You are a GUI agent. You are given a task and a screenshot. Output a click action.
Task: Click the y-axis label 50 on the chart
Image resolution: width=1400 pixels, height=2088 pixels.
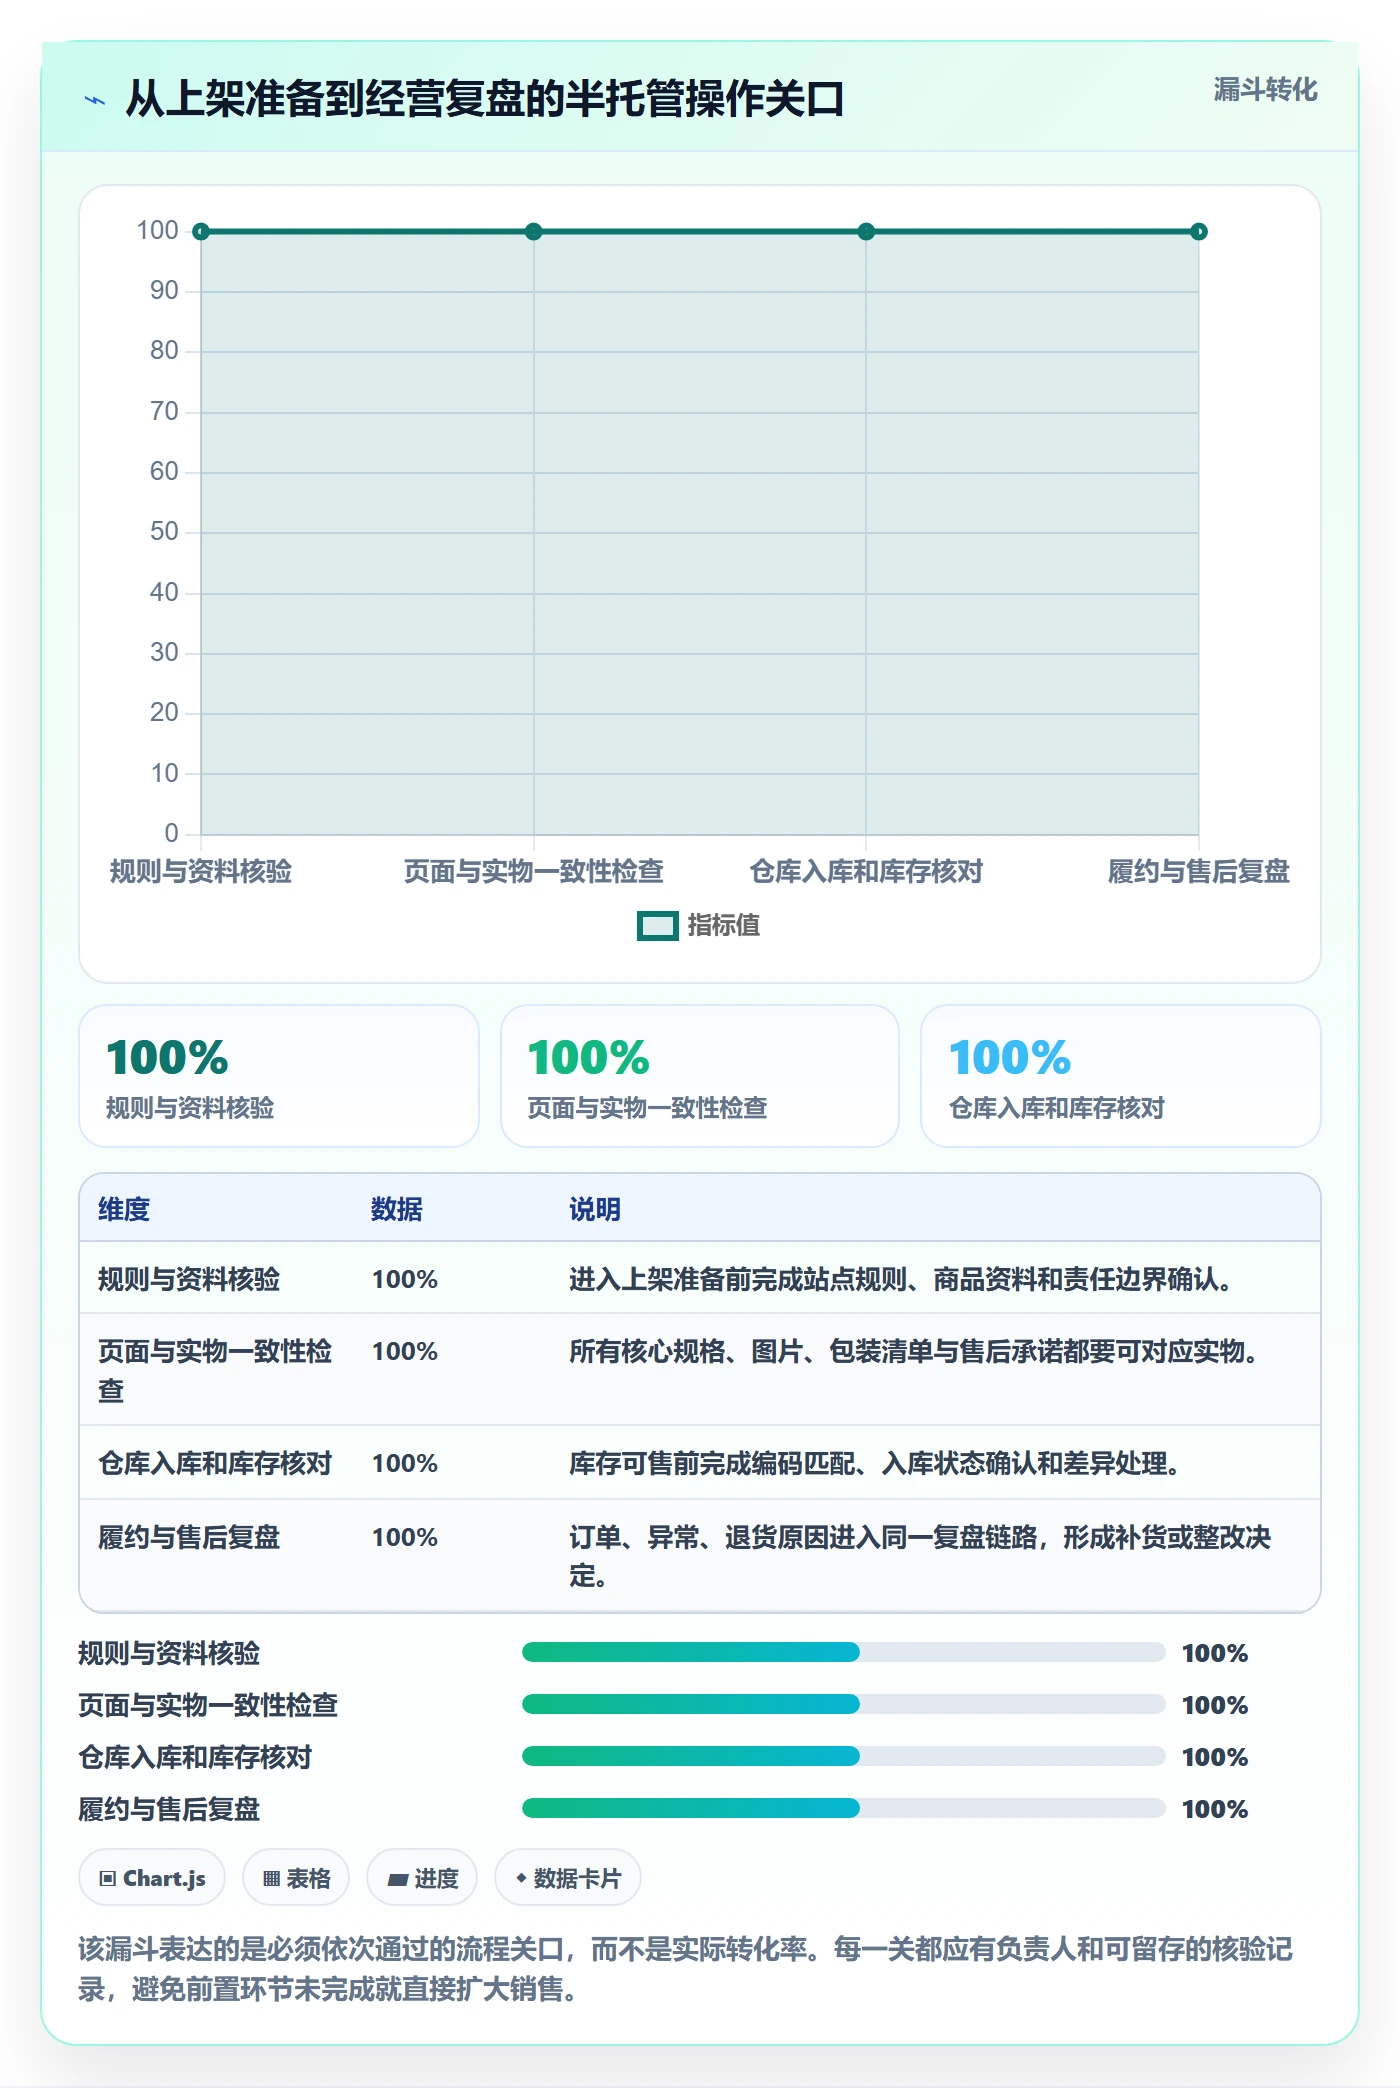click(x=164, y=532)
